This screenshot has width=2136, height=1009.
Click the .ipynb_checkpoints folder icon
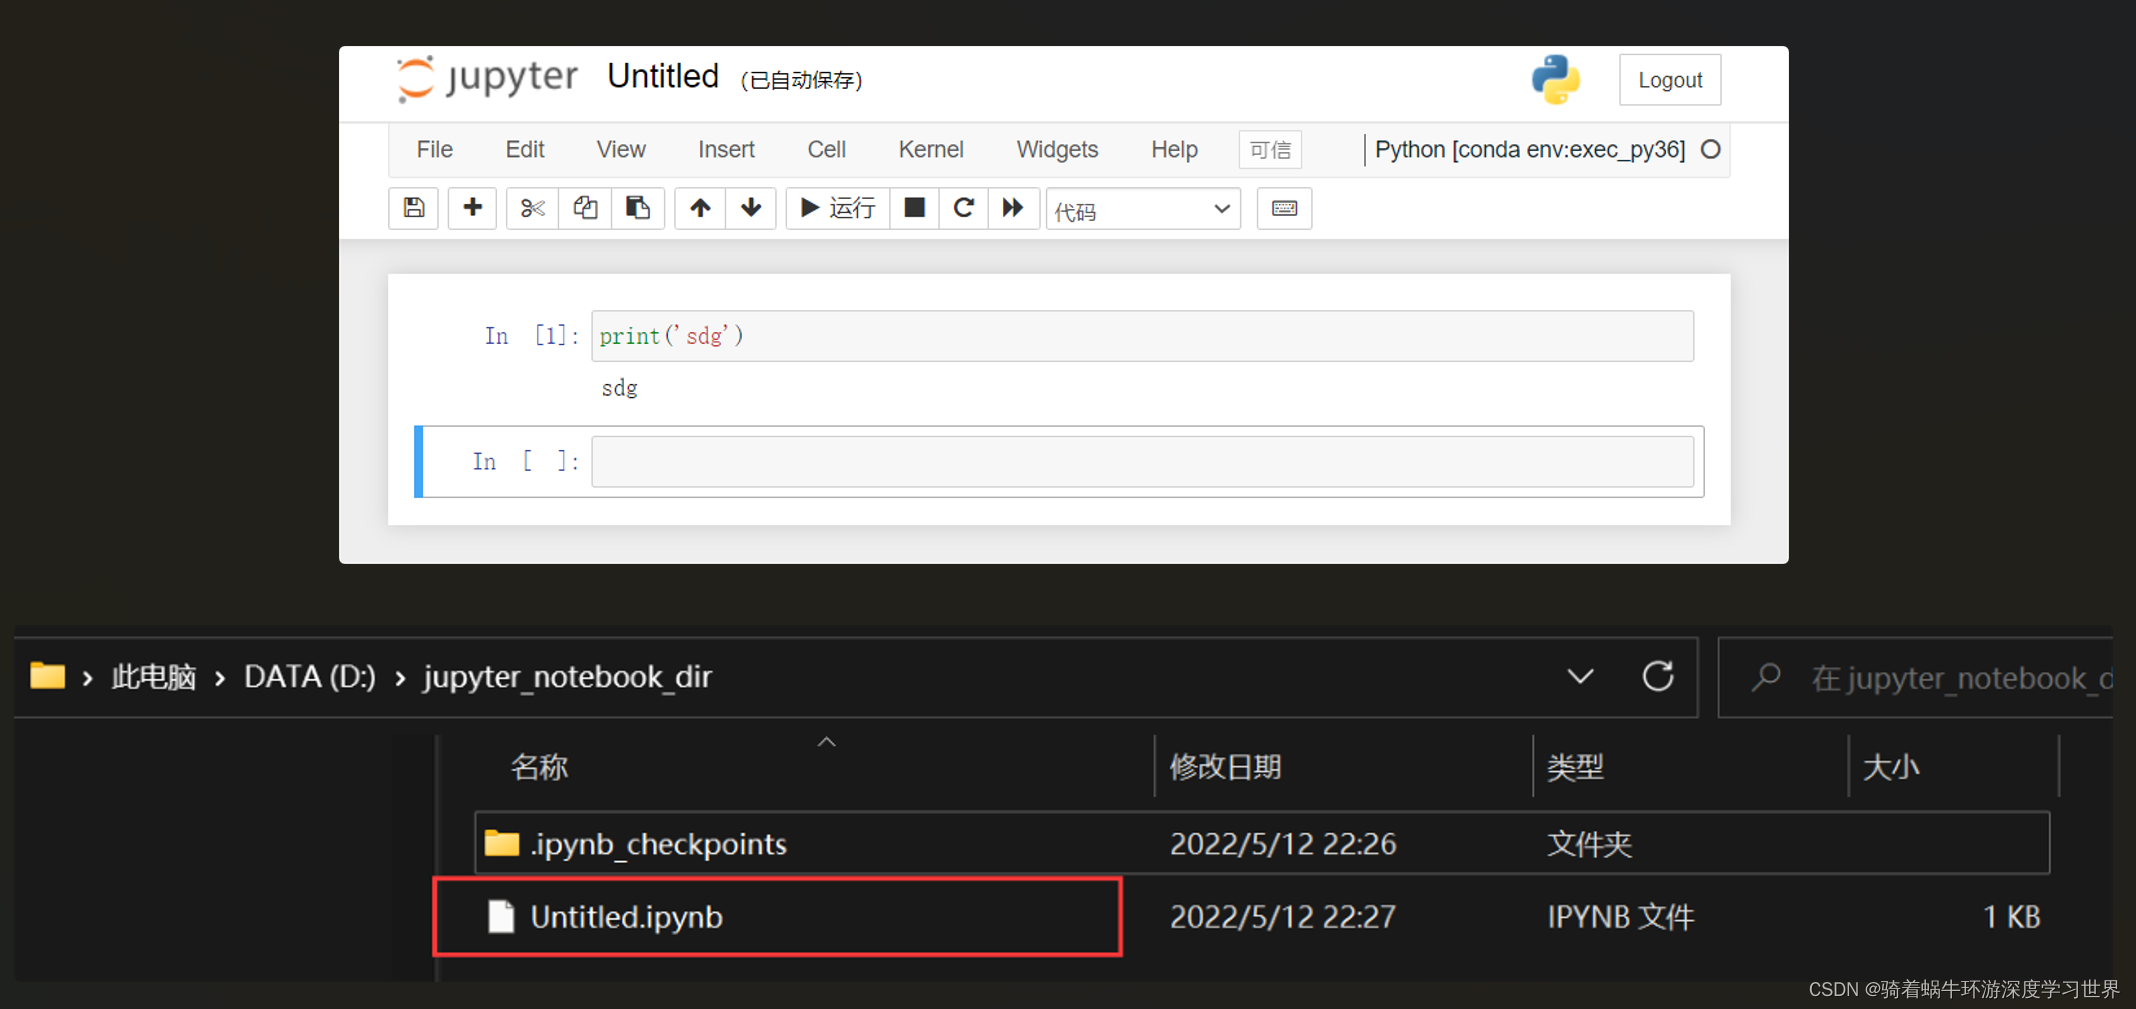tap(502, 843)
